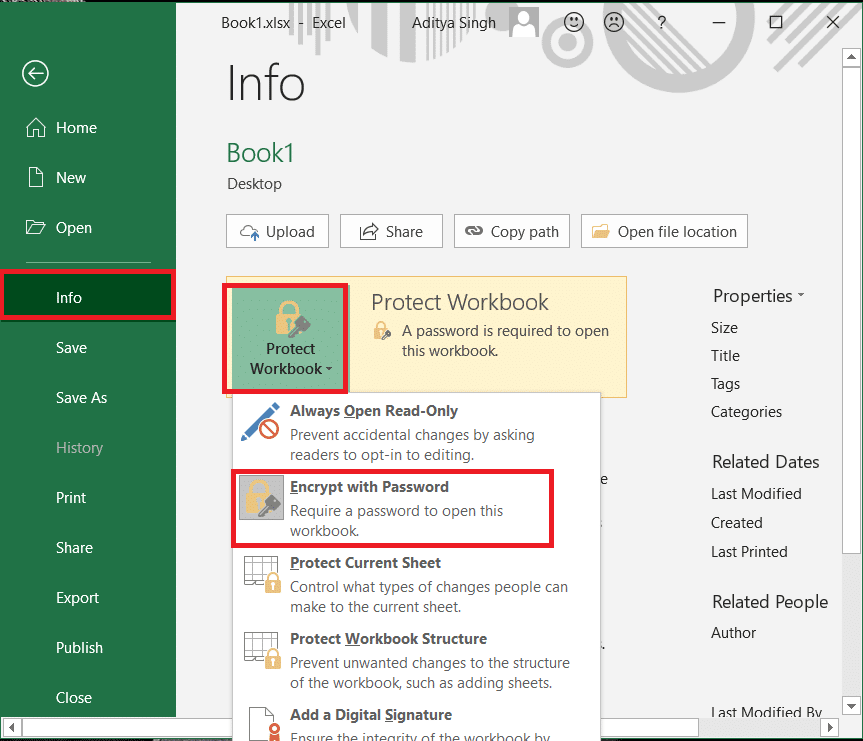Click the Always Open Read-Only icon
Image resolution: width=863 pixels, height=741 pixels.
click(x=258, y=422)
